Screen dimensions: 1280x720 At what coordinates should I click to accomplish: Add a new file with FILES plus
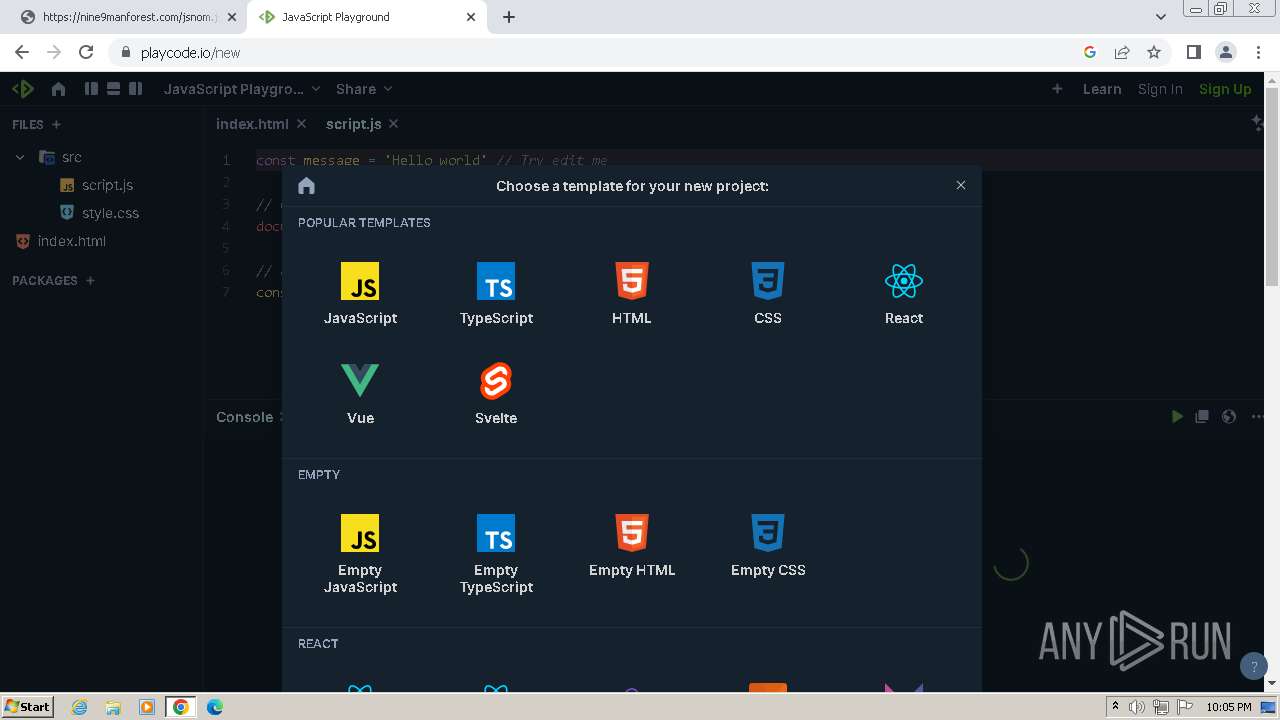(x=56, y=125)
